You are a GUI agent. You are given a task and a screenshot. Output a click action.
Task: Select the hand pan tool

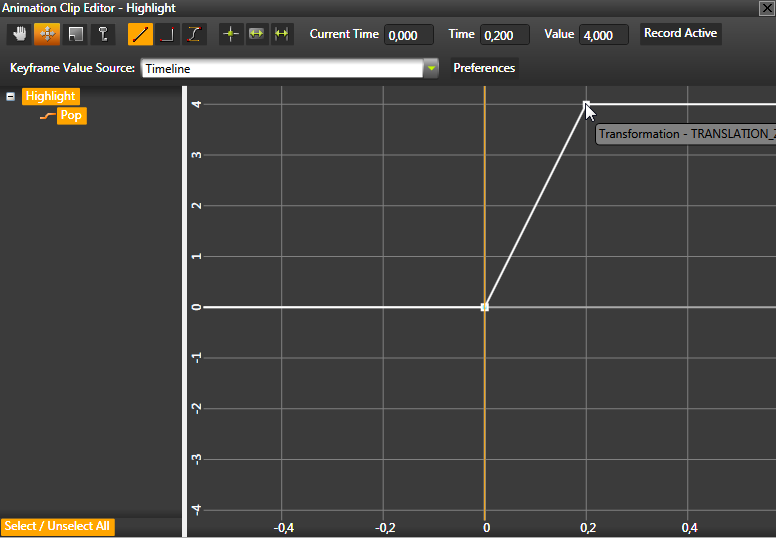(20, 34)
